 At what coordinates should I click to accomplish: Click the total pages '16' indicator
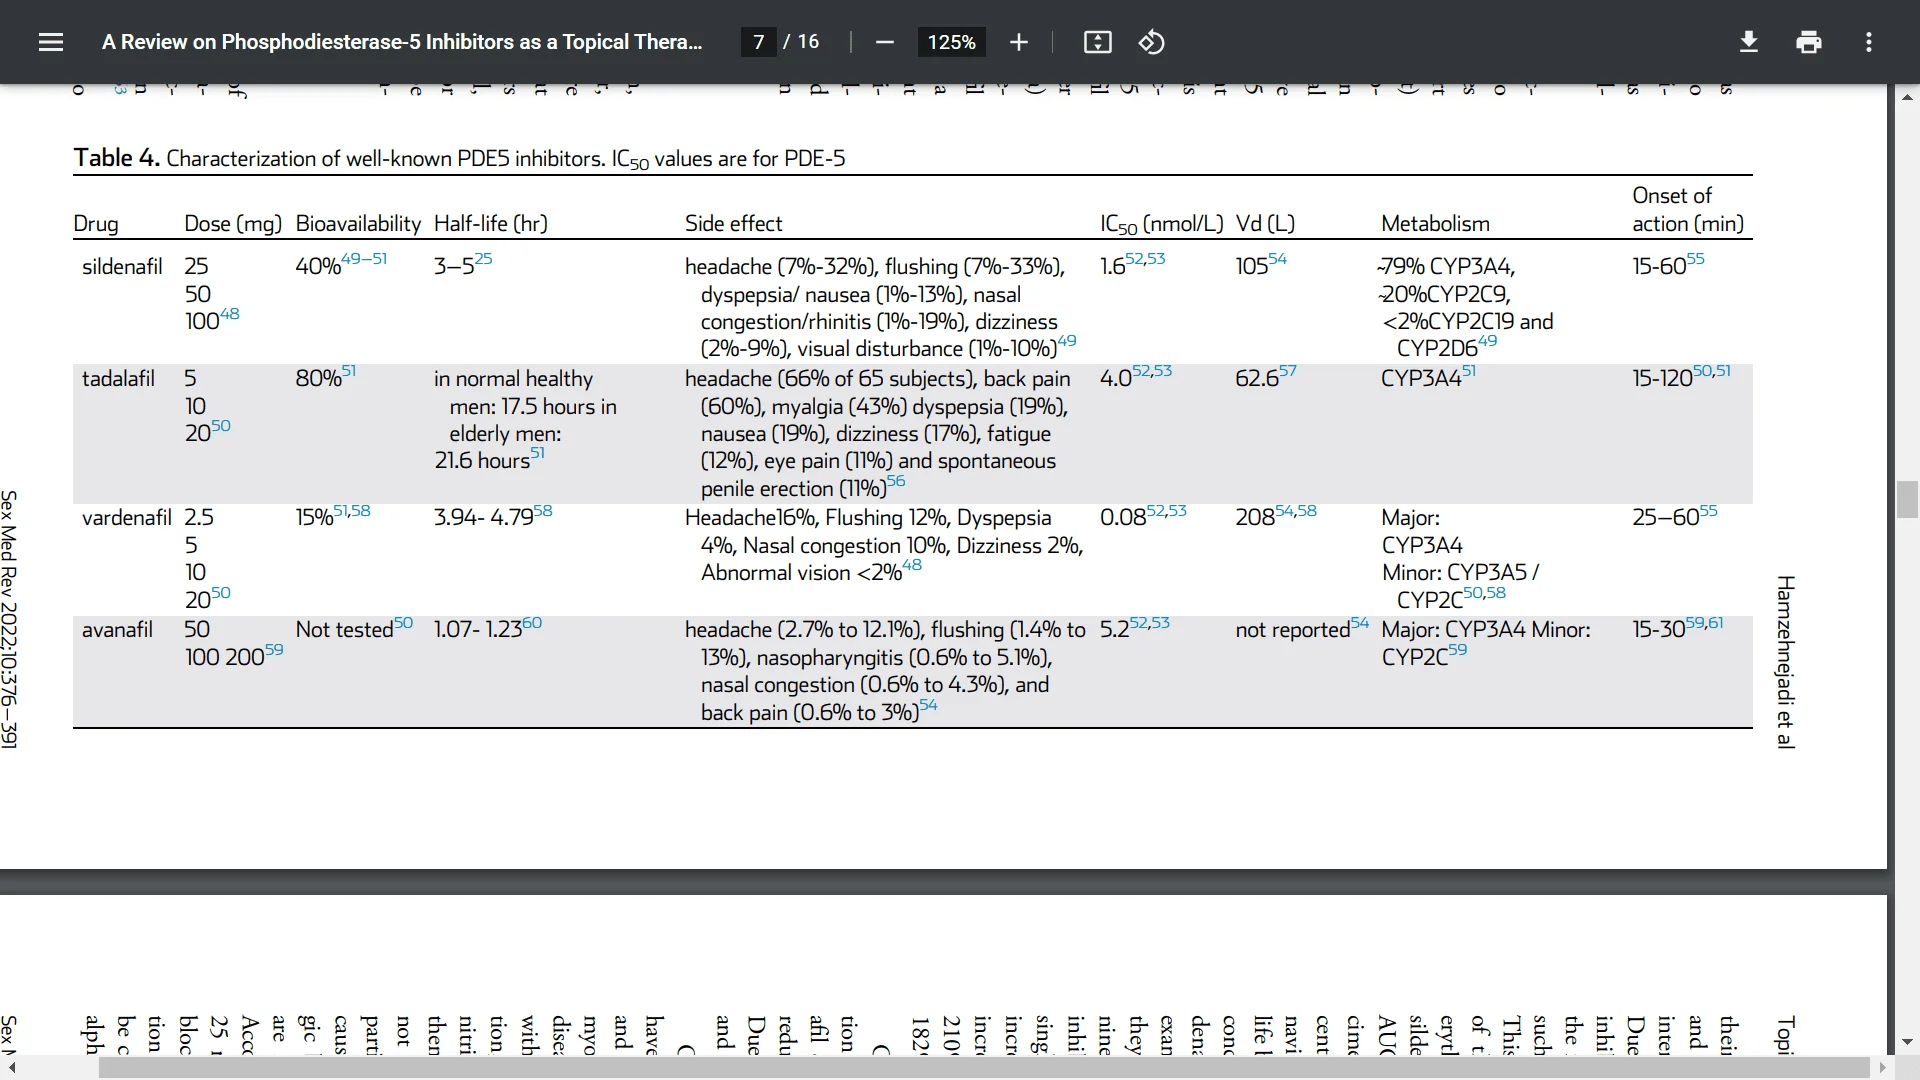(808, 42)
